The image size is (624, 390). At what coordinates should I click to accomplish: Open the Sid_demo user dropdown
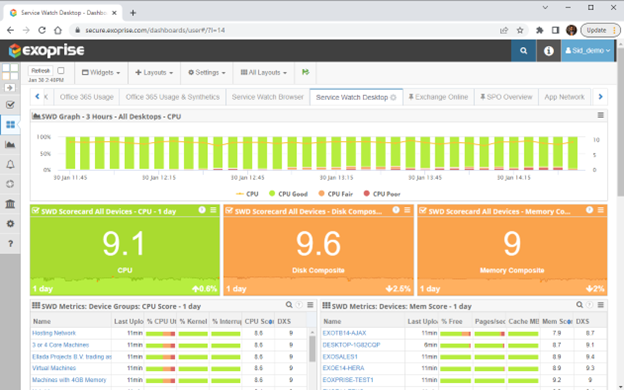click(587, 51)
